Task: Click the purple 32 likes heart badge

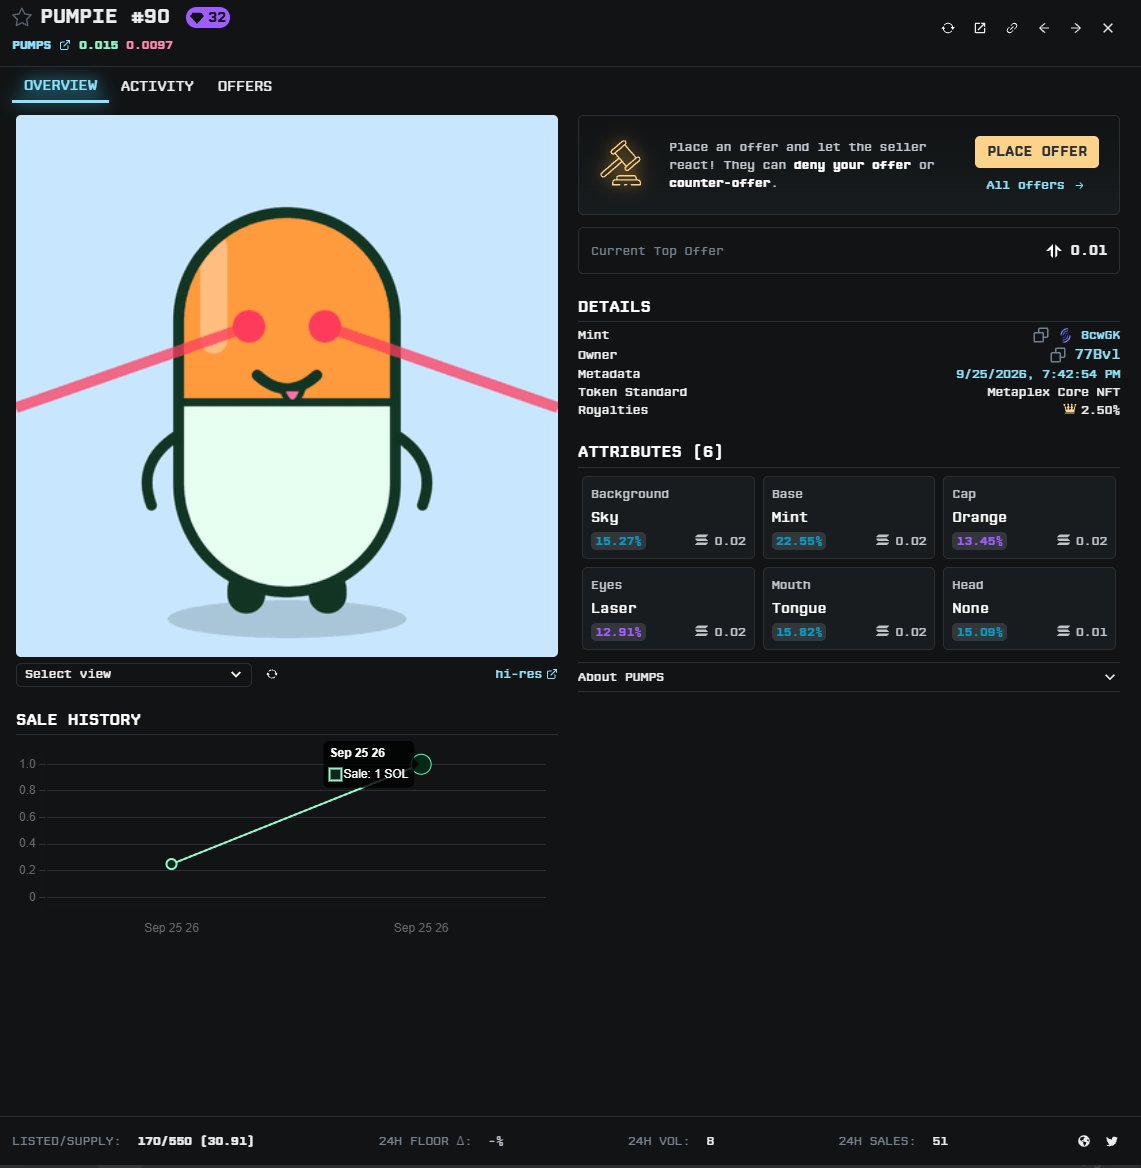Action: [x=208, y=17]
